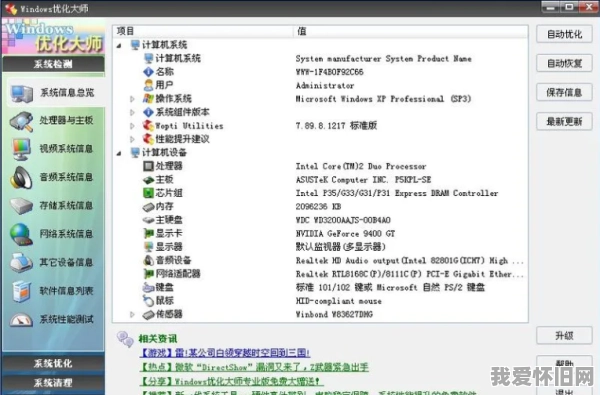Select the Winbond W83627DHG sensor value

[334, 314]
